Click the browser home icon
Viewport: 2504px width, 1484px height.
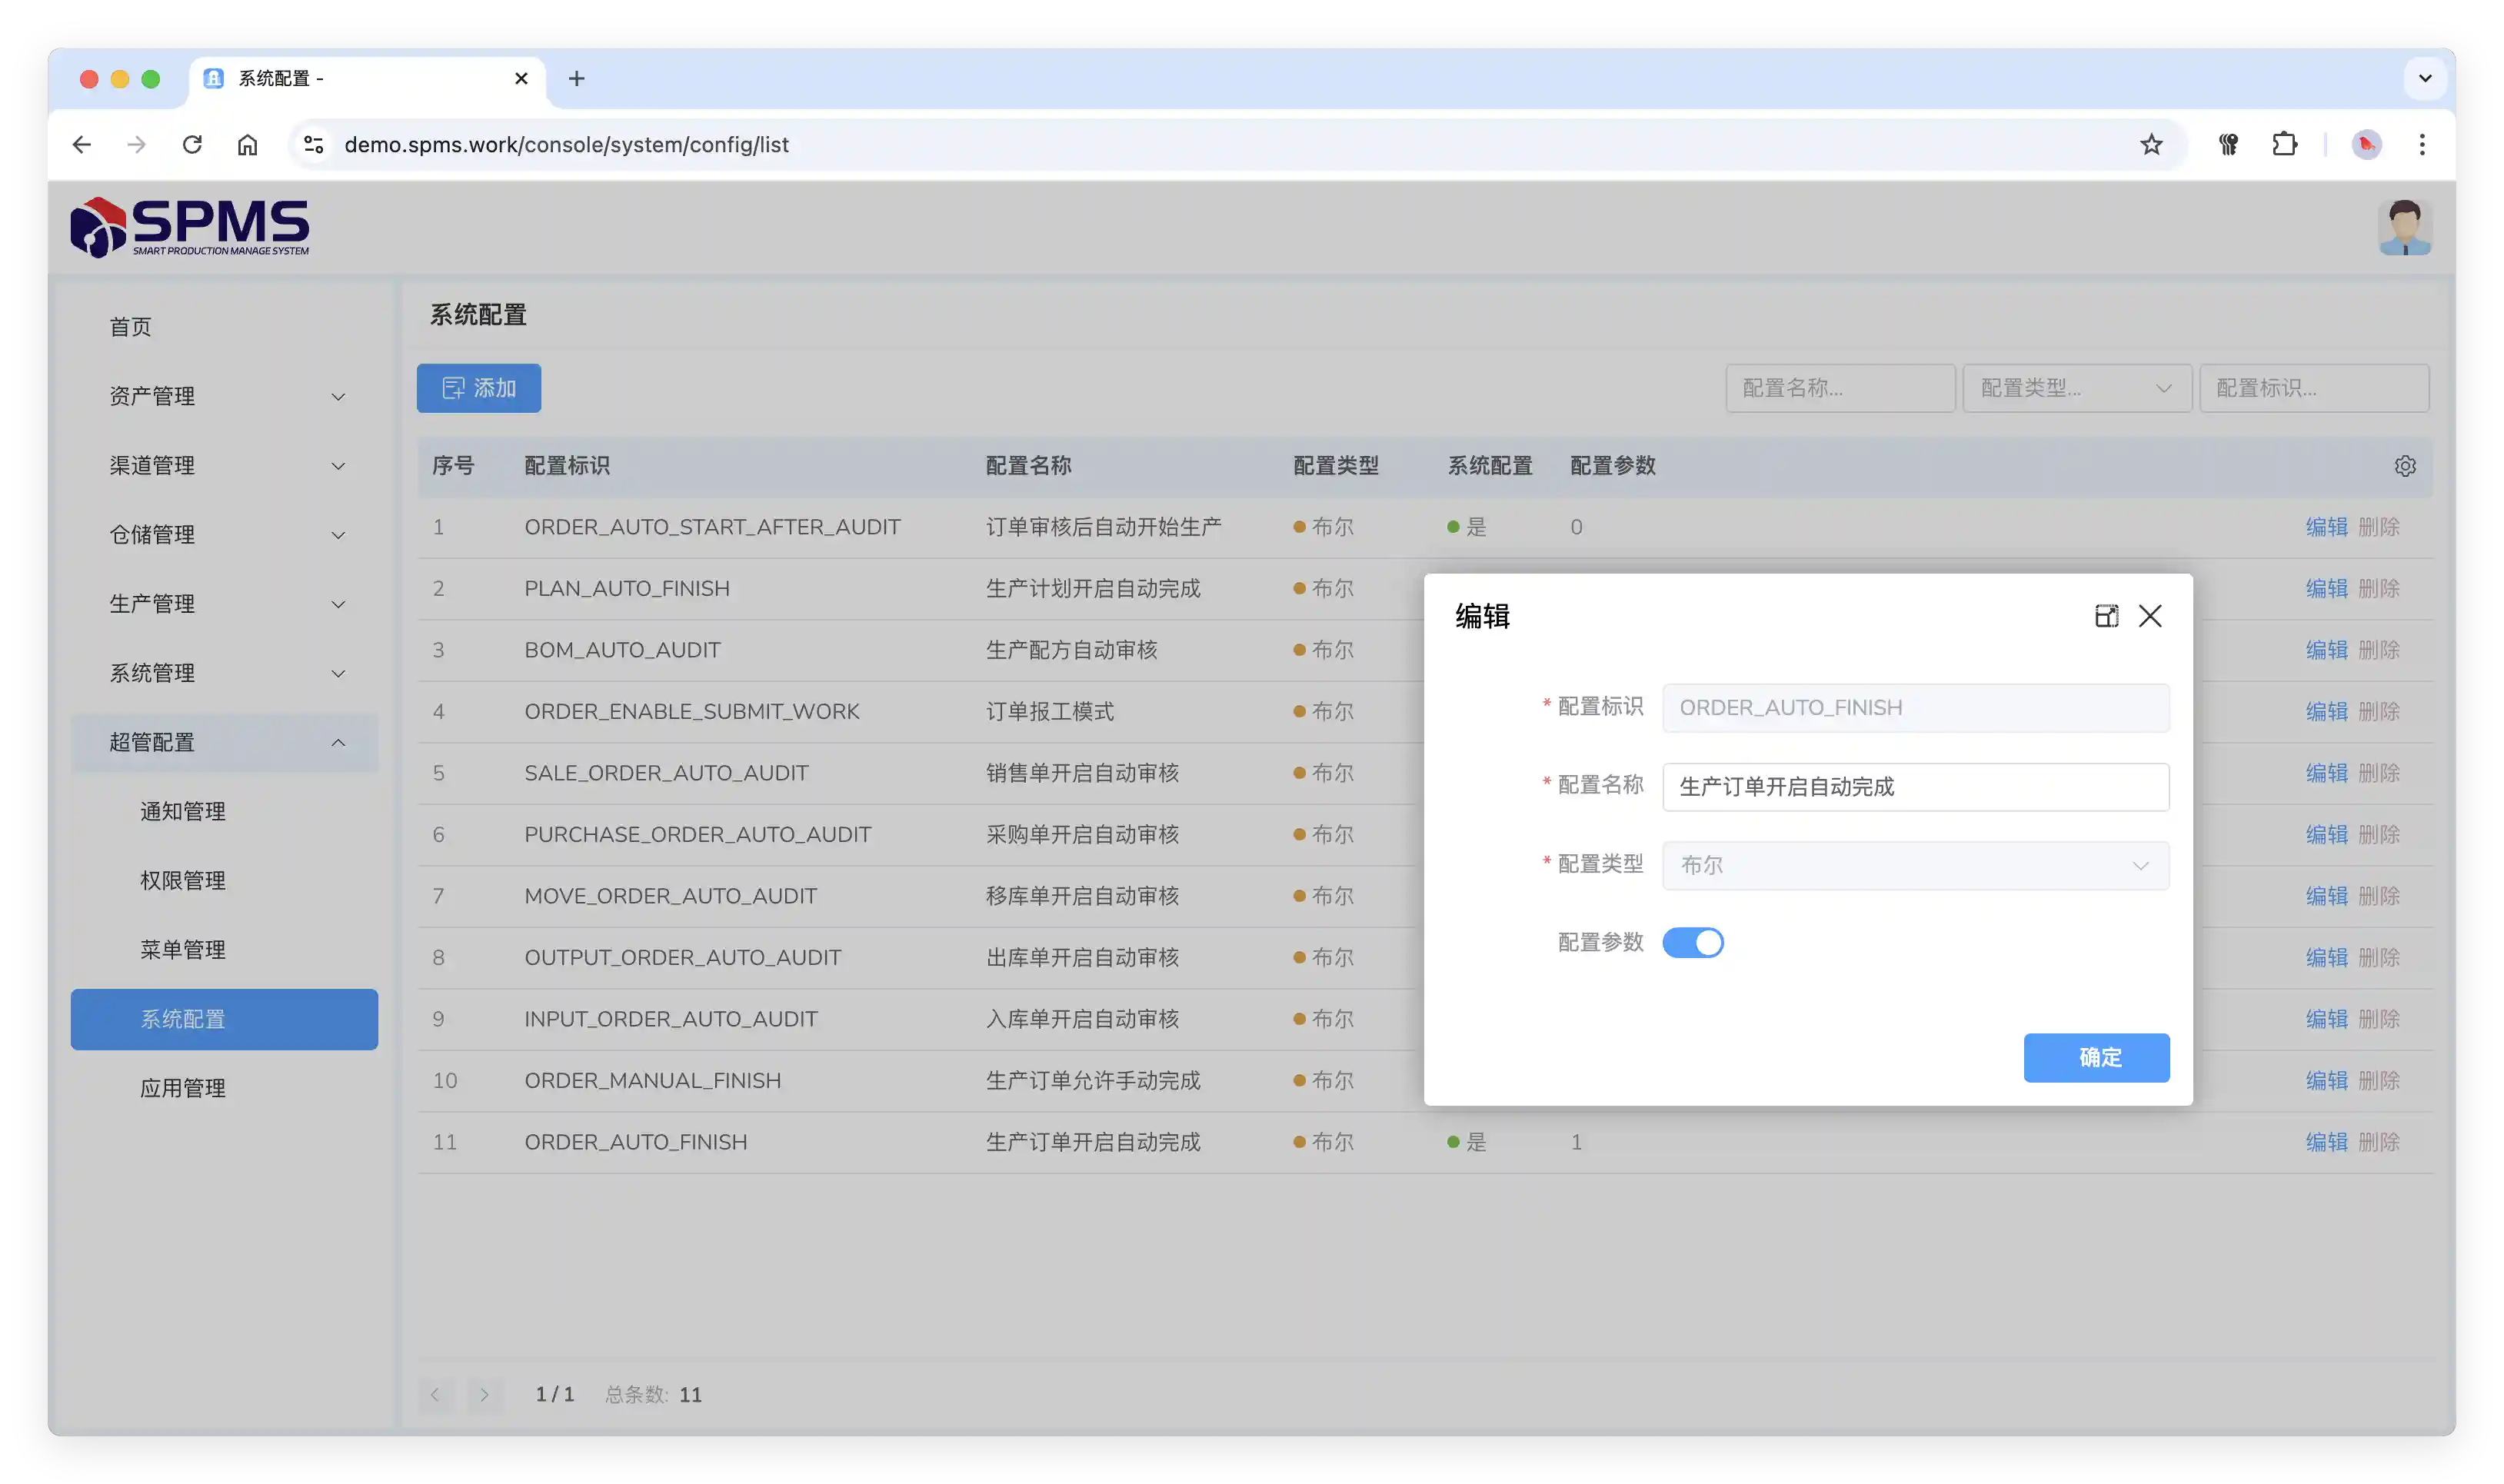pyautogui.click(x=247, y=145)
